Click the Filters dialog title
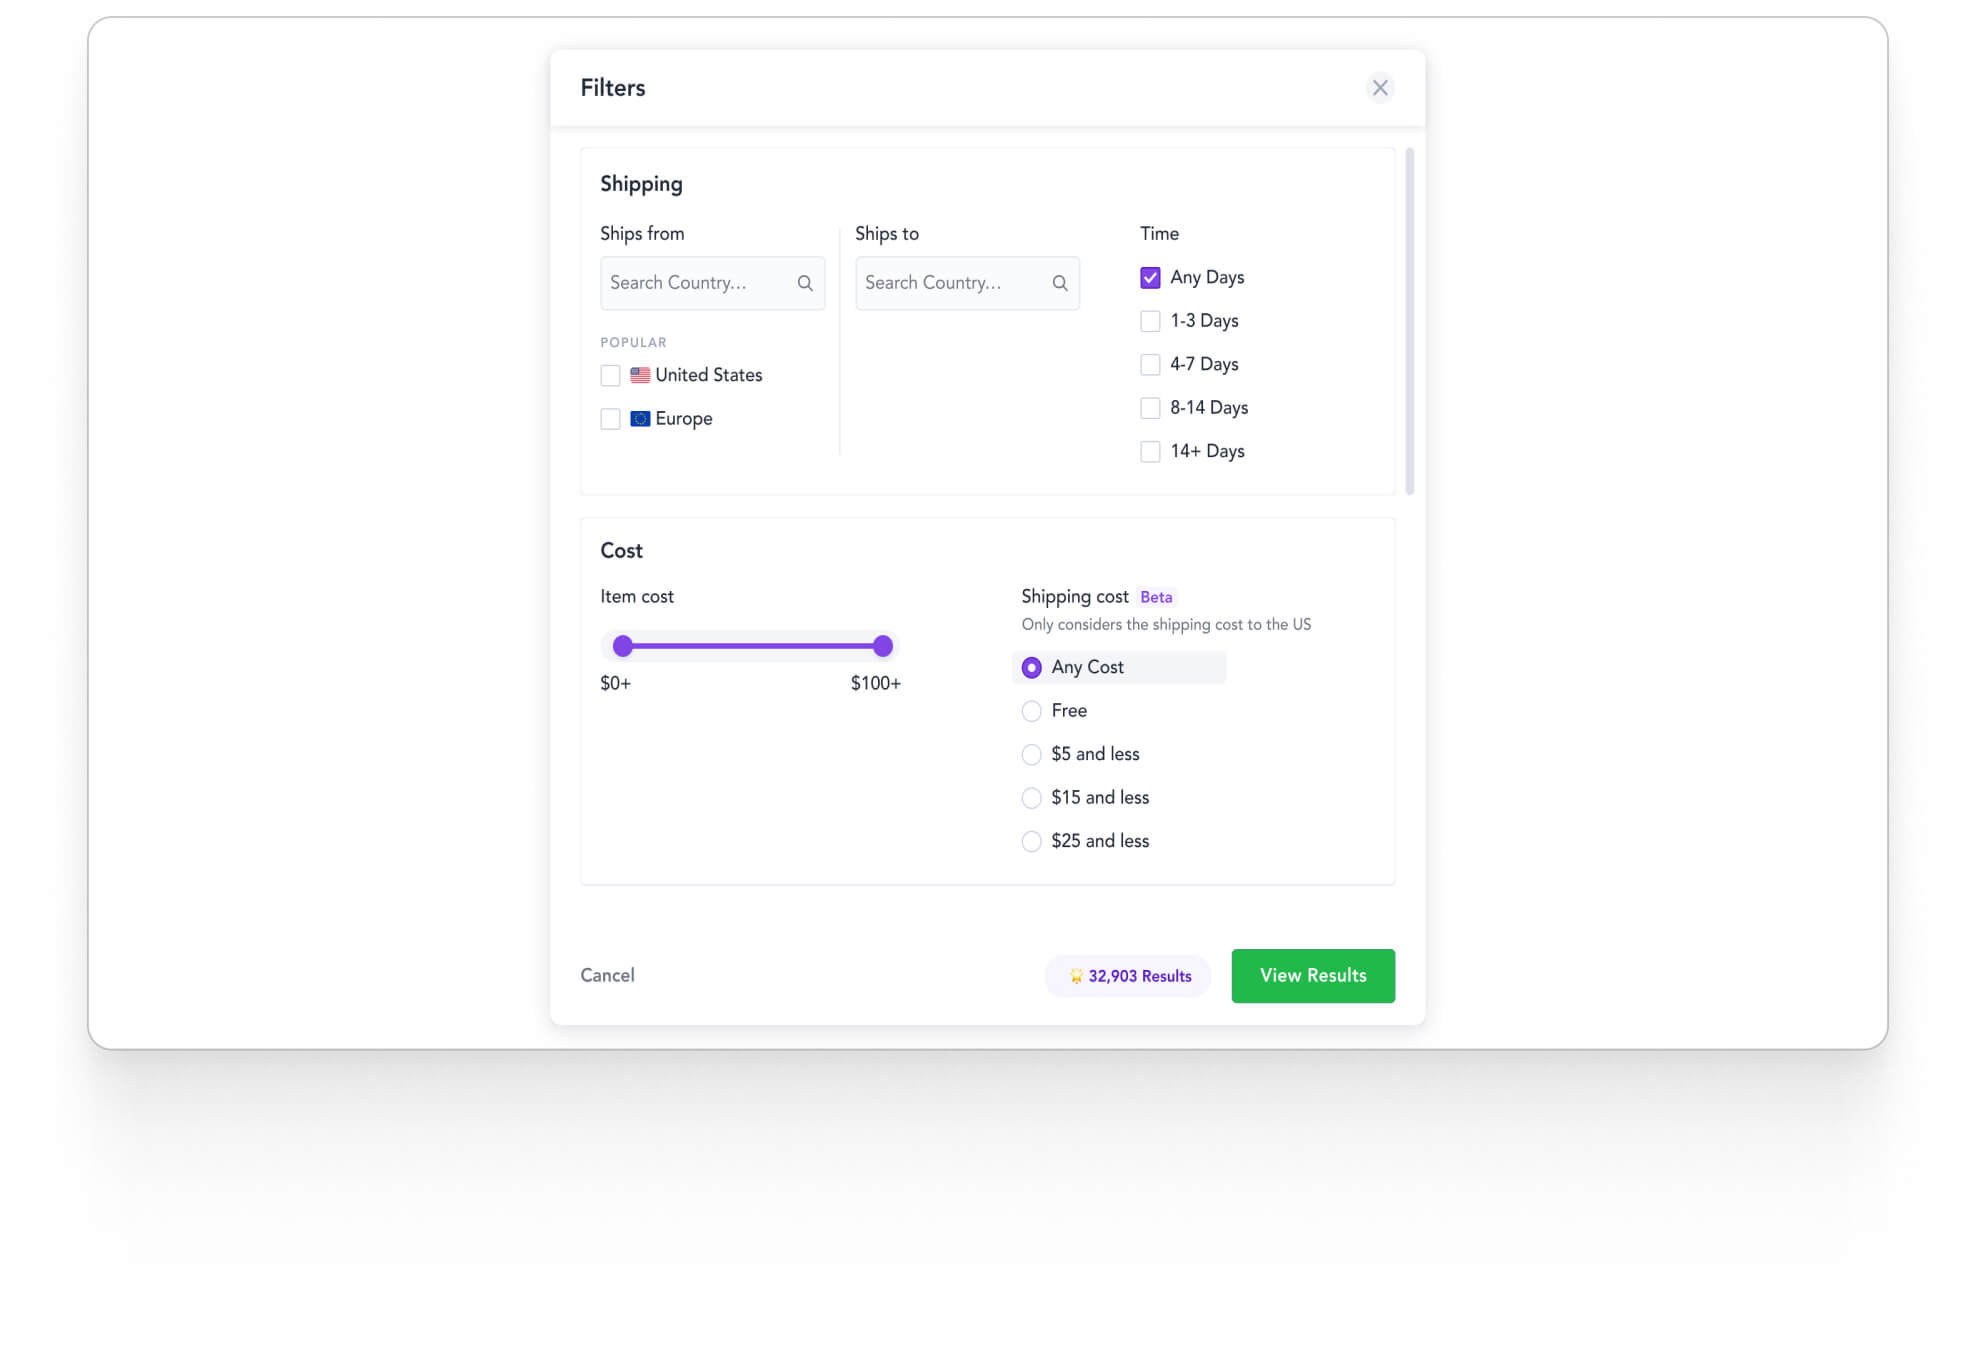Viewport: 1974px width, 1349px height. tap(612, 88)
